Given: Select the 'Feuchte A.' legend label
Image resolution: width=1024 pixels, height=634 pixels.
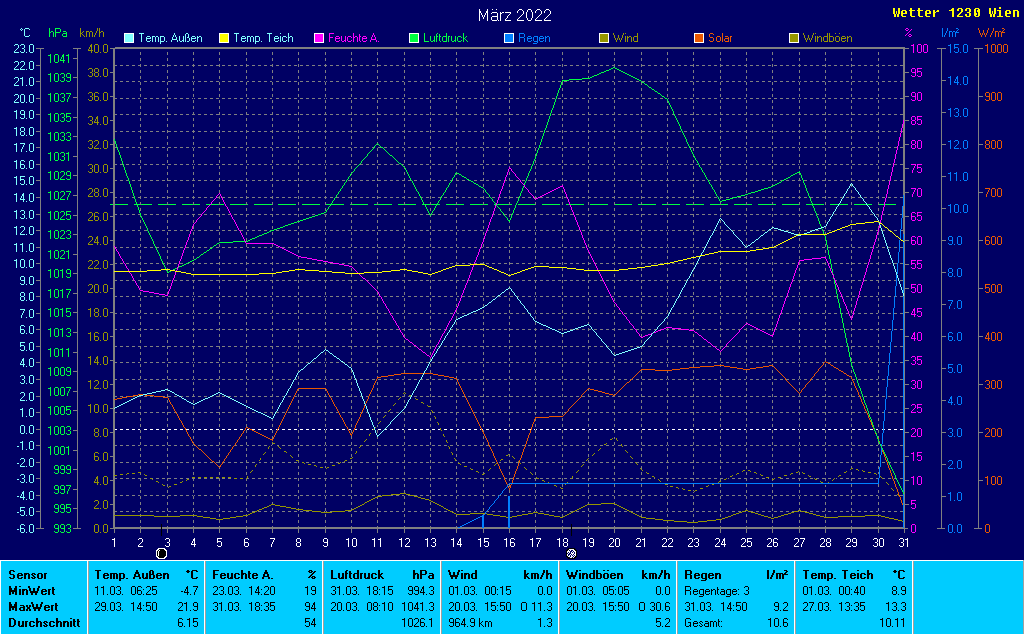Looking at the screenshot, I should [x=353, y=39].
